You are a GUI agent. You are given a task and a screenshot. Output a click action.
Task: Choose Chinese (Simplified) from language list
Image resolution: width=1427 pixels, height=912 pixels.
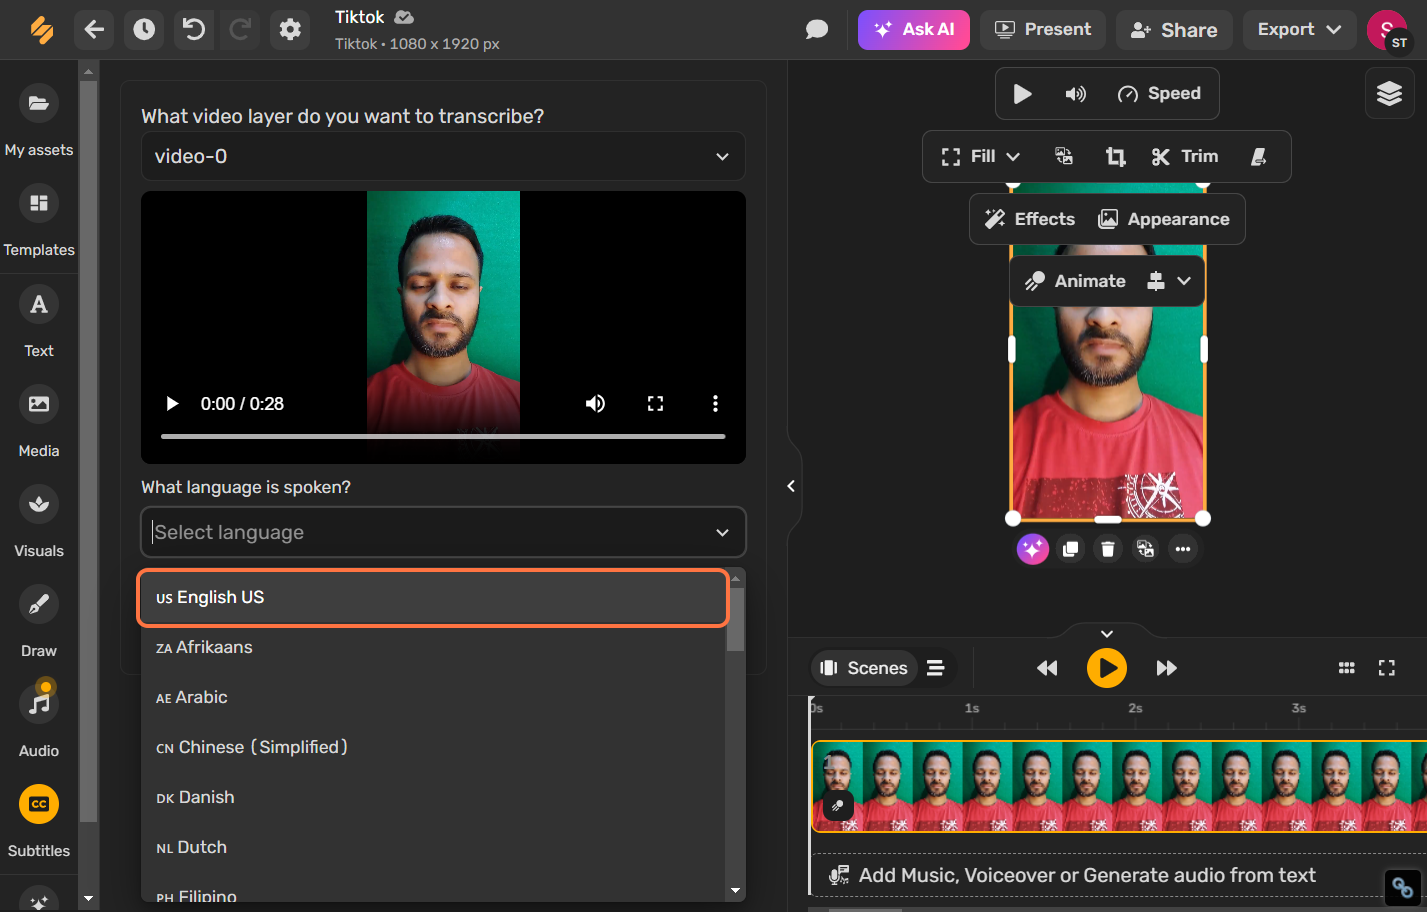433,748
